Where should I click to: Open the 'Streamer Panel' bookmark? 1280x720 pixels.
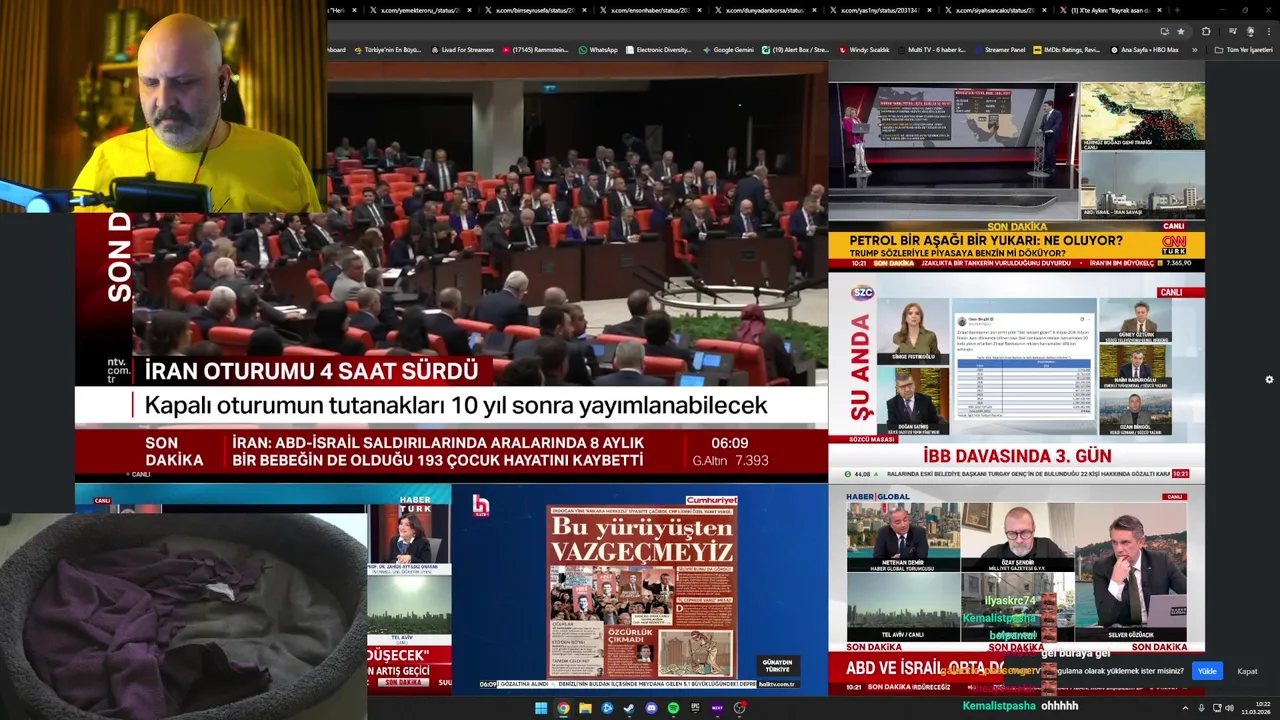click(998, 50)
